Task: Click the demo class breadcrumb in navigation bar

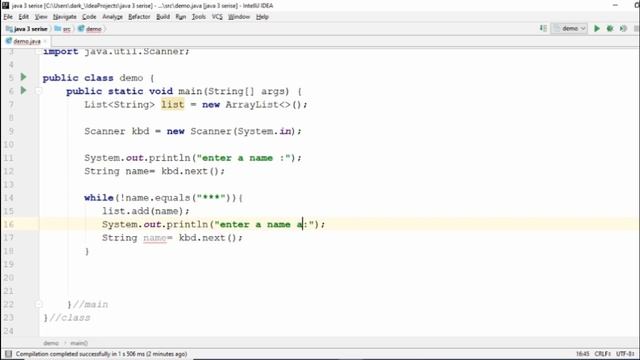Action: point(90,29)
